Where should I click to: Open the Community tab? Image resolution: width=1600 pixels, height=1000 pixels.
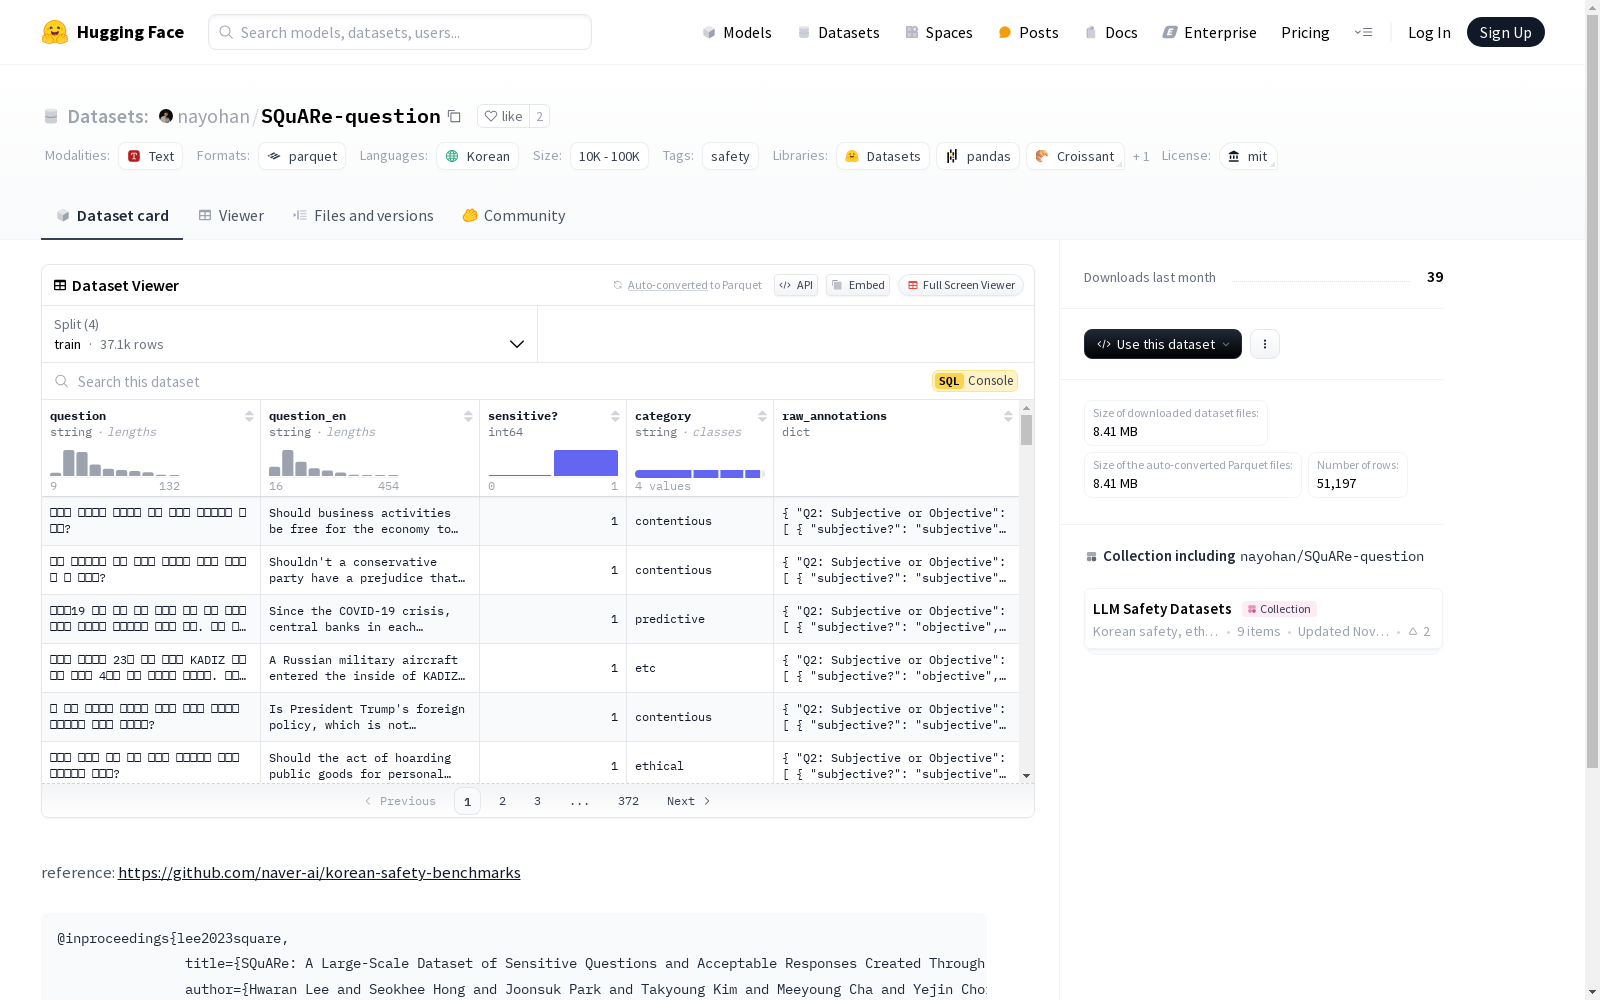click(x=514, y=216)
